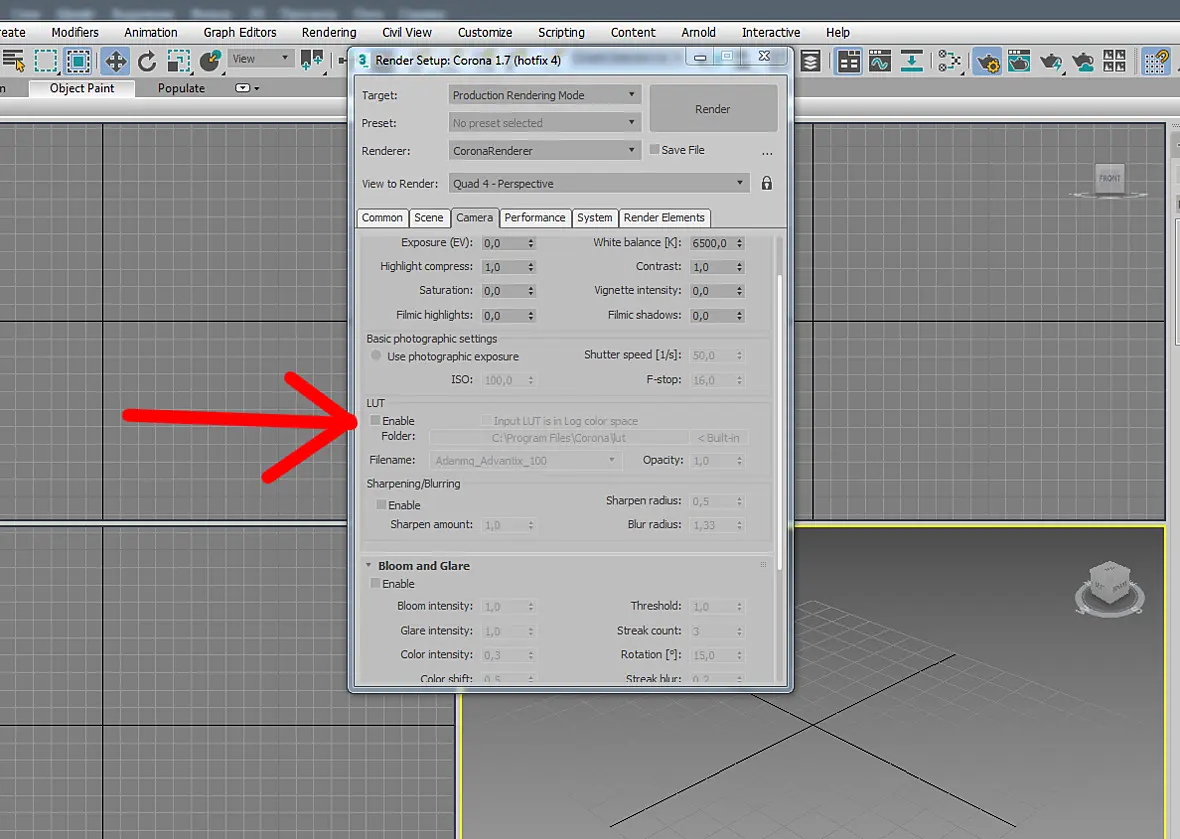Open the Layer Explorer toggle icon
Screen dimensions: 1180x839
pyautogui.click(x=810, y=61)
